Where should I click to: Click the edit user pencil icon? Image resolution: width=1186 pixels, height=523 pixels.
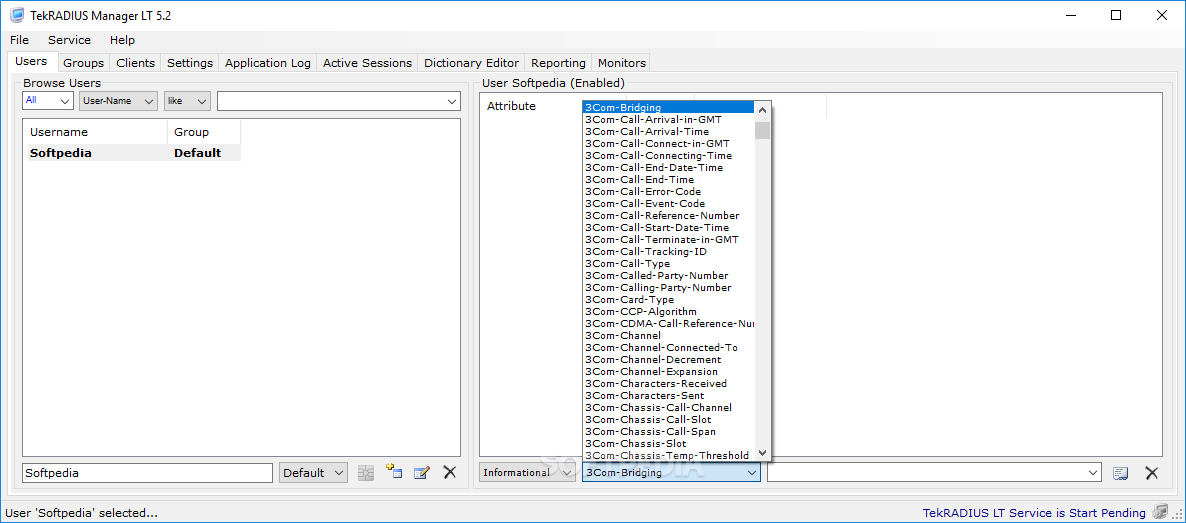pos(422,472)
